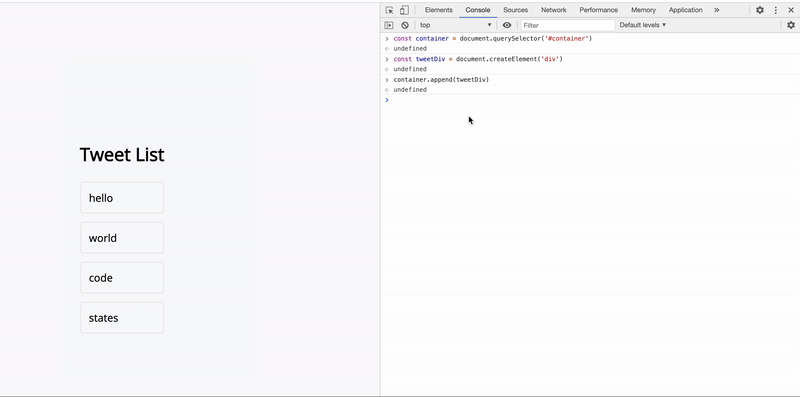
Task: Toggle the live expression eye icon
Action: (x=507, y=25)
